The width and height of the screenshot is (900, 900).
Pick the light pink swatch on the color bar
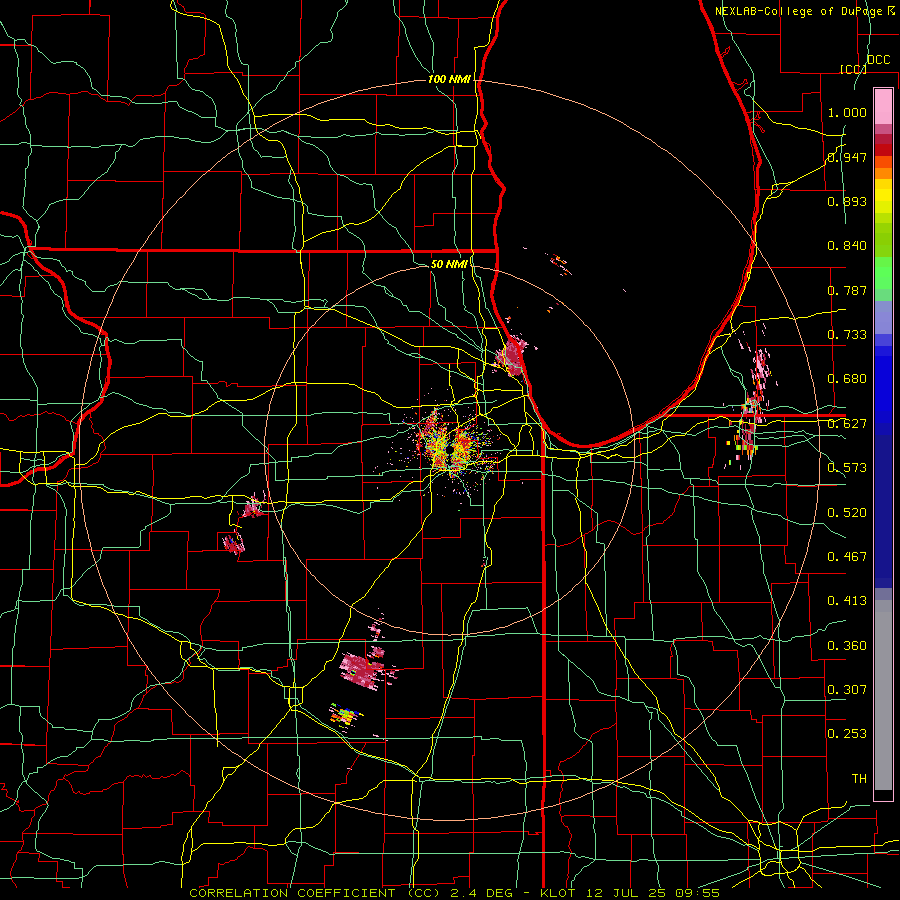point(883,106)
